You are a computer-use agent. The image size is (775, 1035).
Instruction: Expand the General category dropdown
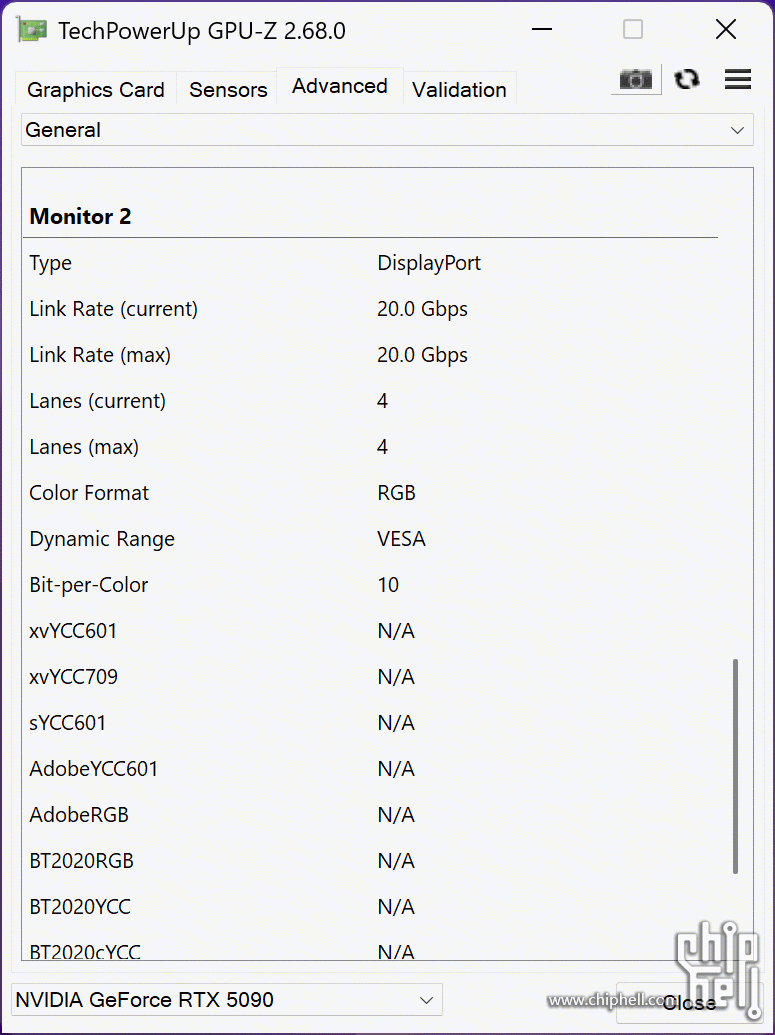[387, 130]
